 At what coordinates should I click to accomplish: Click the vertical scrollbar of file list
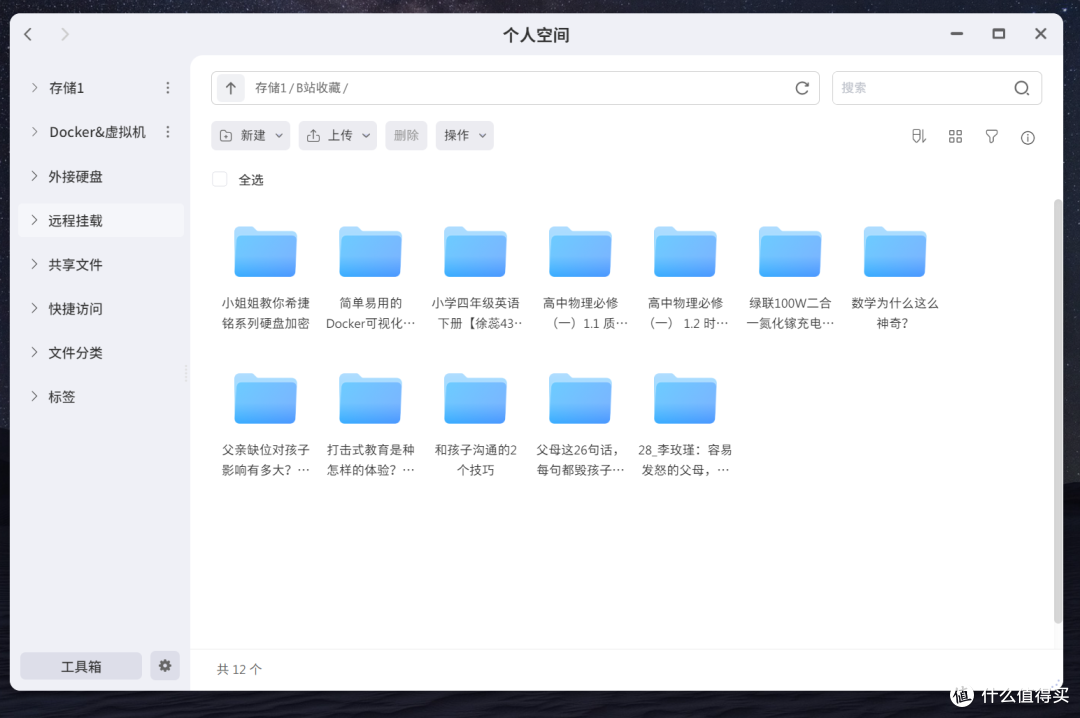pyautogui.click(x=1057, y=411)
